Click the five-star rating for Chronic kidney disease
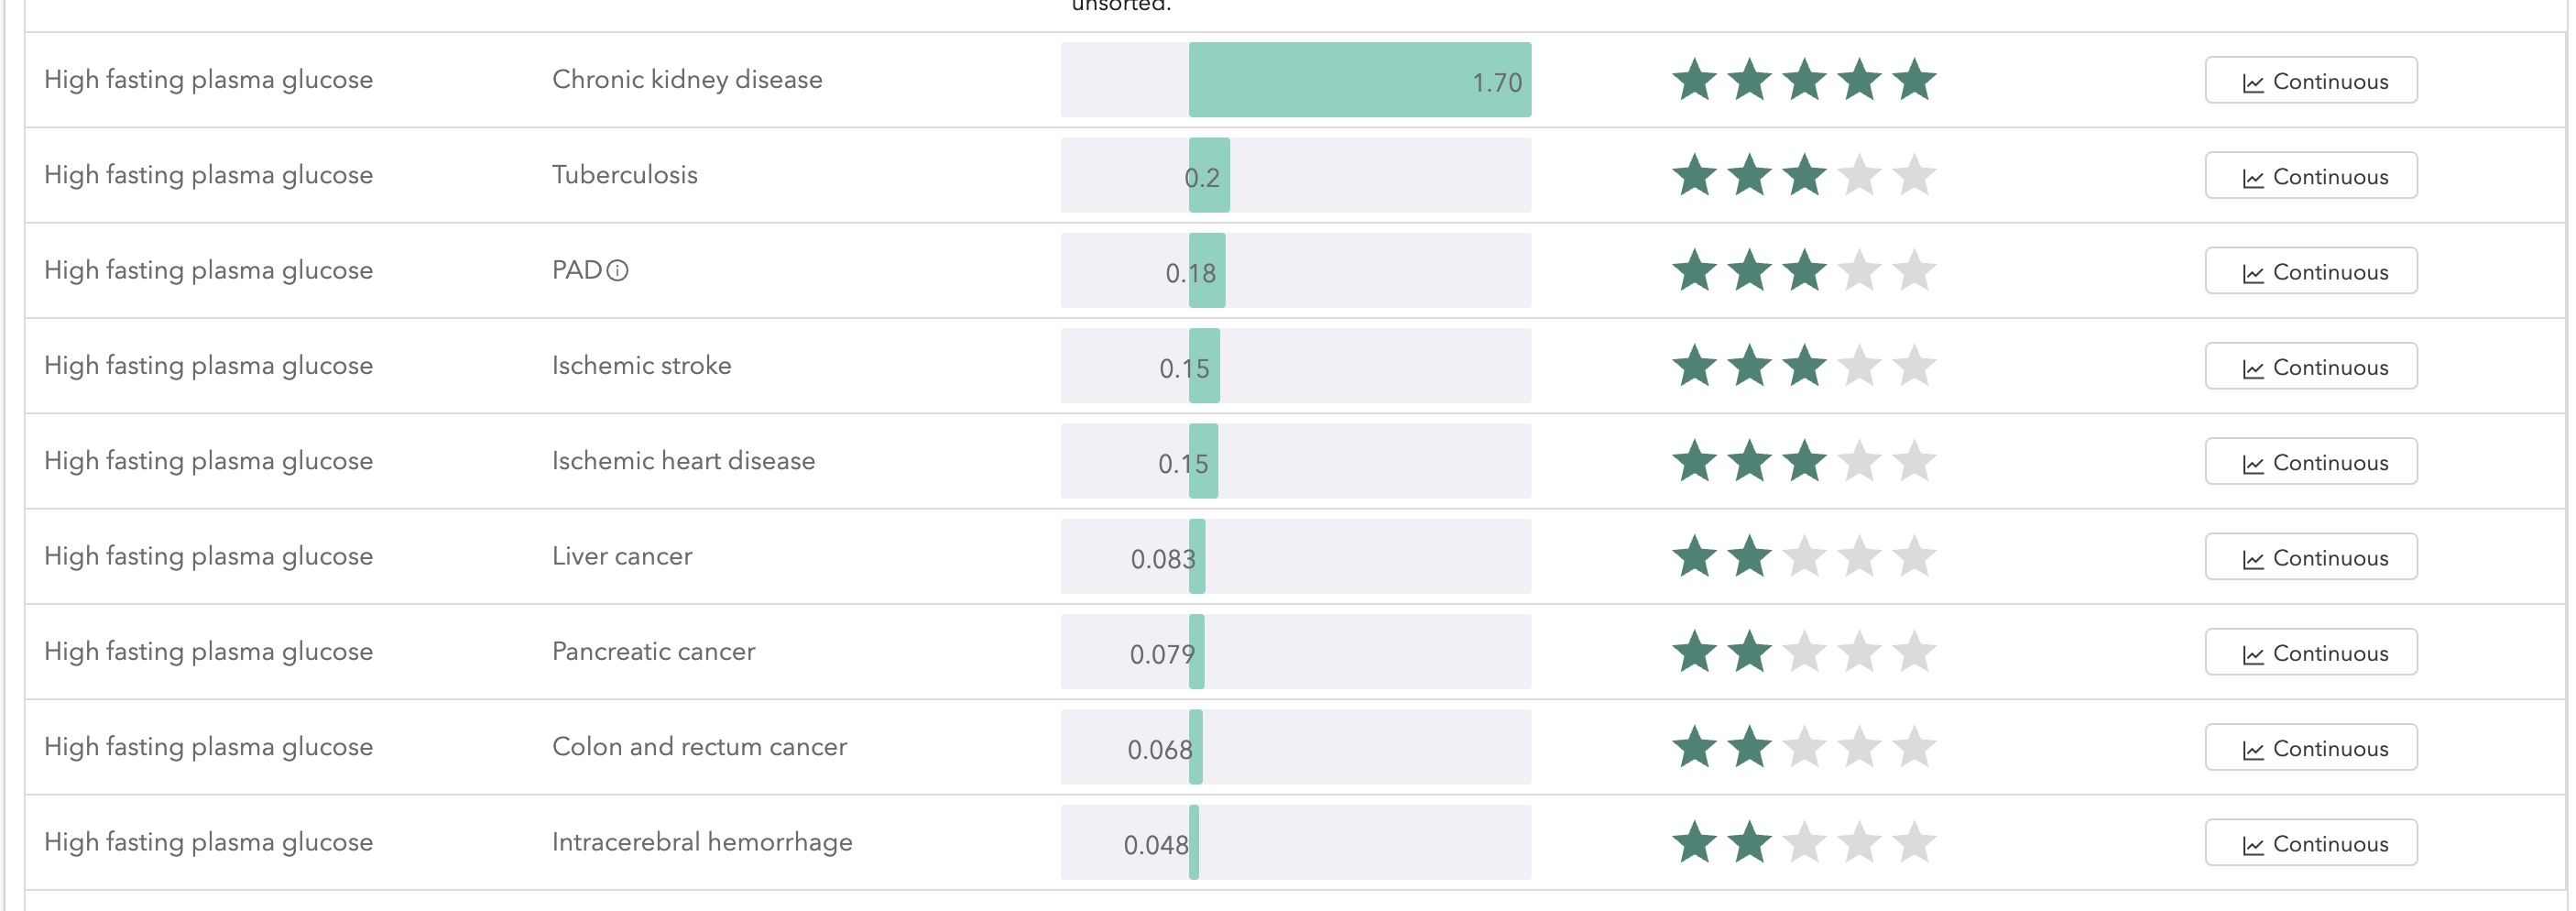This screenshot has height=911, width=2576. click(1804, 80)
